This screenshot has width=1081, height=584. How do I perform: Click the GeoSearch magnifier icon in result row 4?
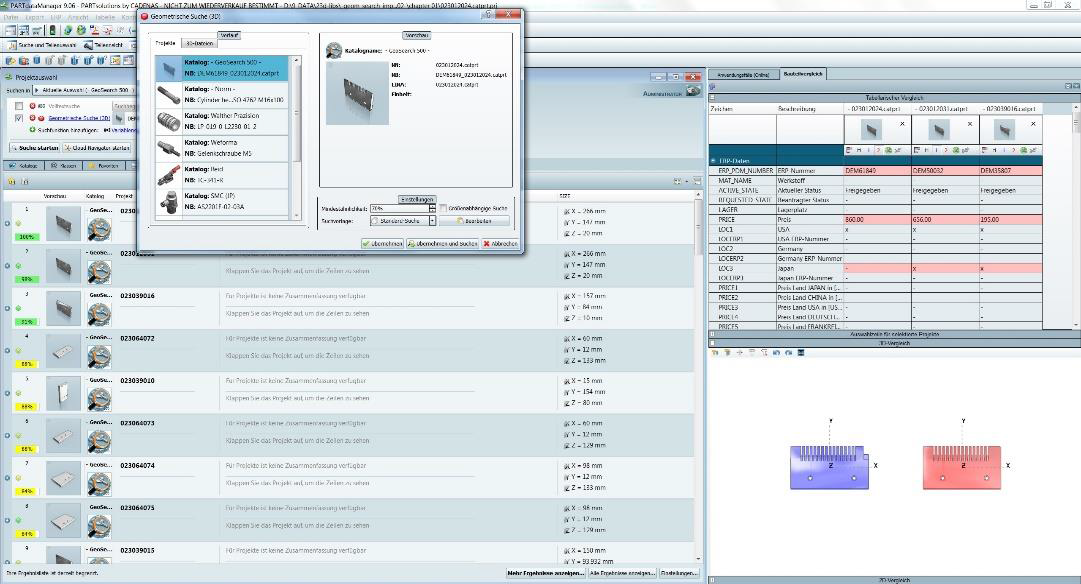tap(98, 357)
